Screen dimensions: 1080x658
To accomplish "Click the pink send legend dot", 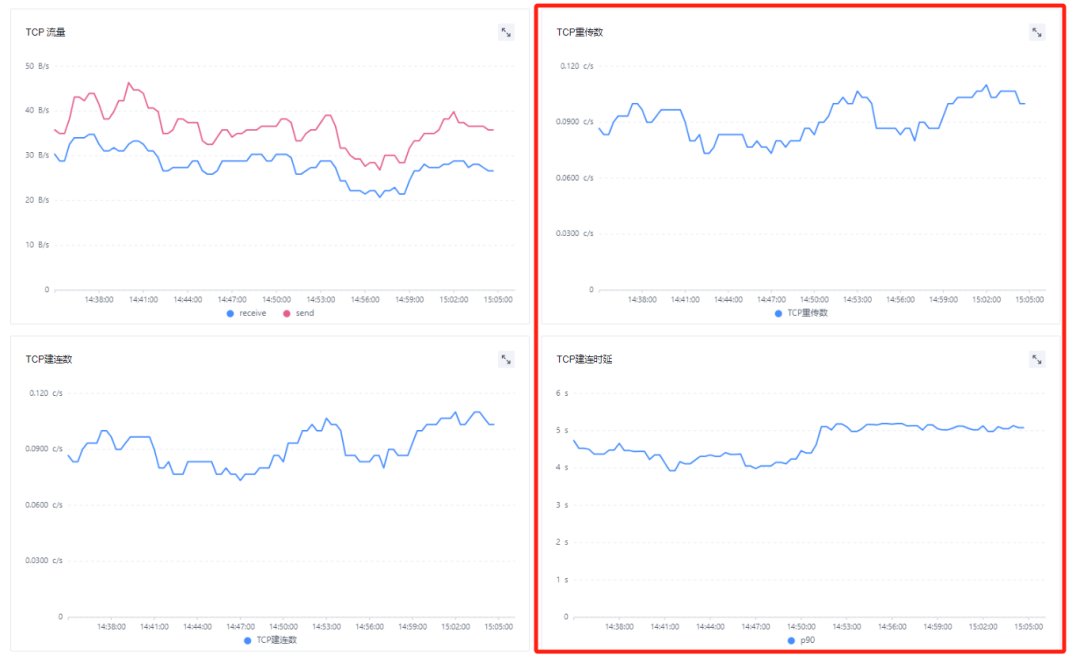I will point(286,313).
